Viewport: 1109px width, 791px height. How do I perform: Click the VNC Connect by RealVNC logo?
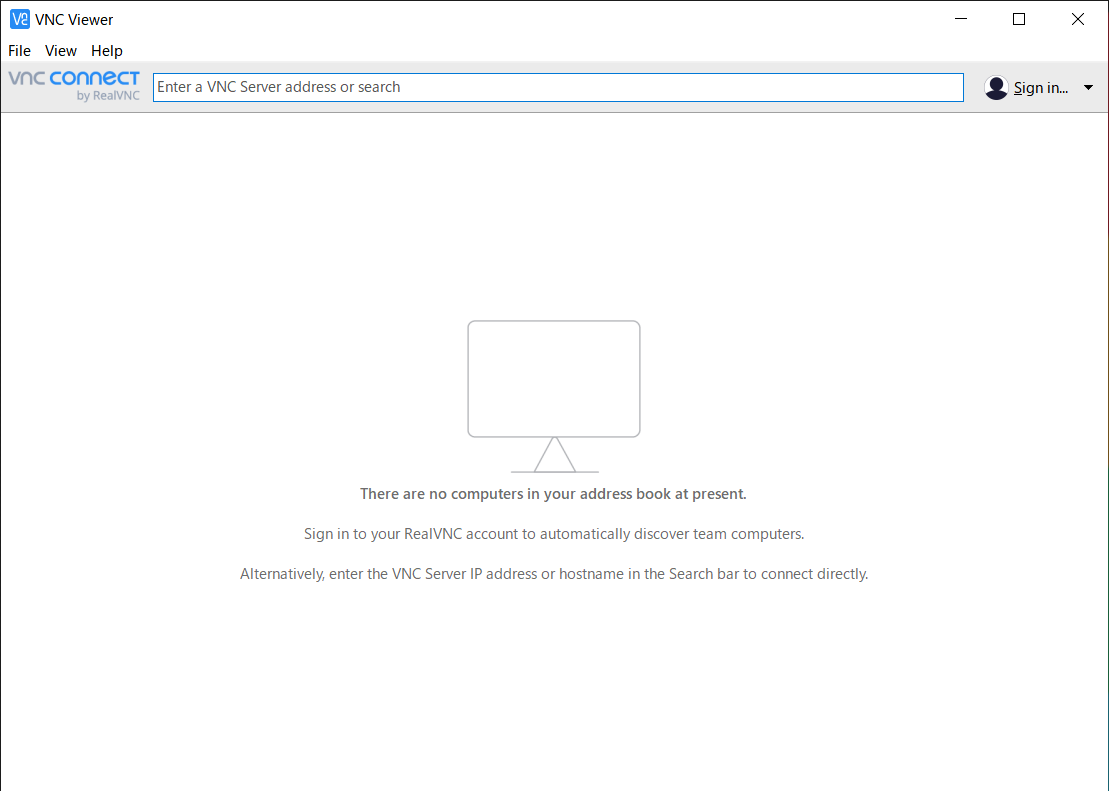[74, 86]
